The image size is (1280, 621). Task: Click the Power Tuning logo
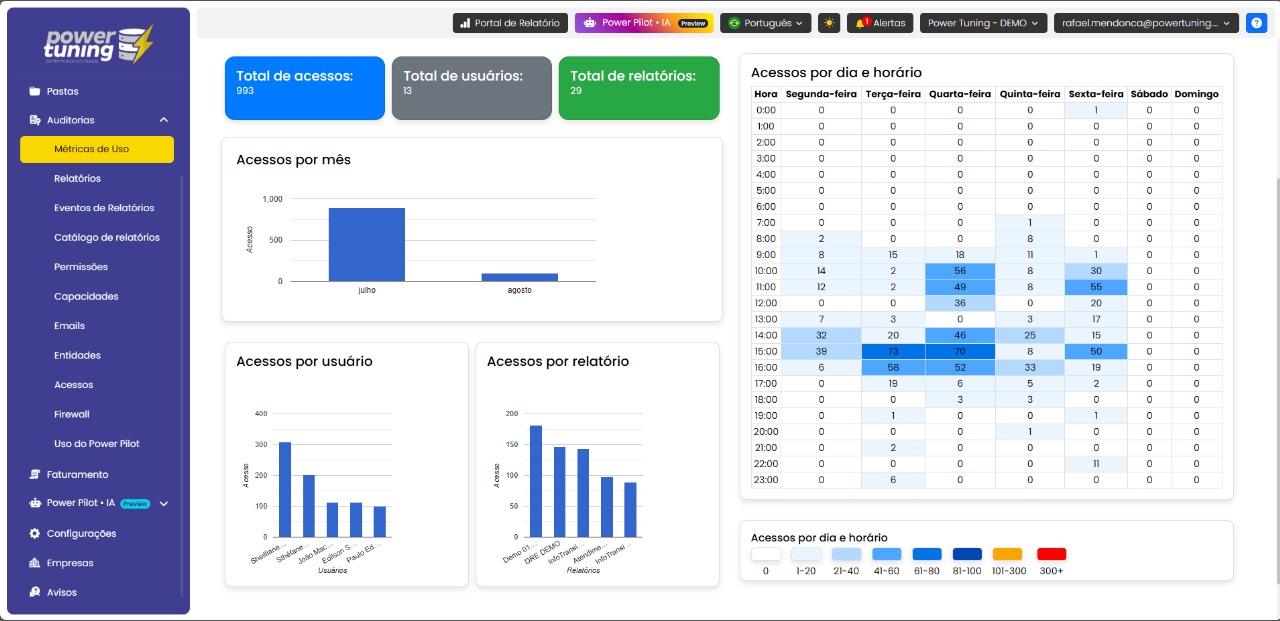(99, 45)
